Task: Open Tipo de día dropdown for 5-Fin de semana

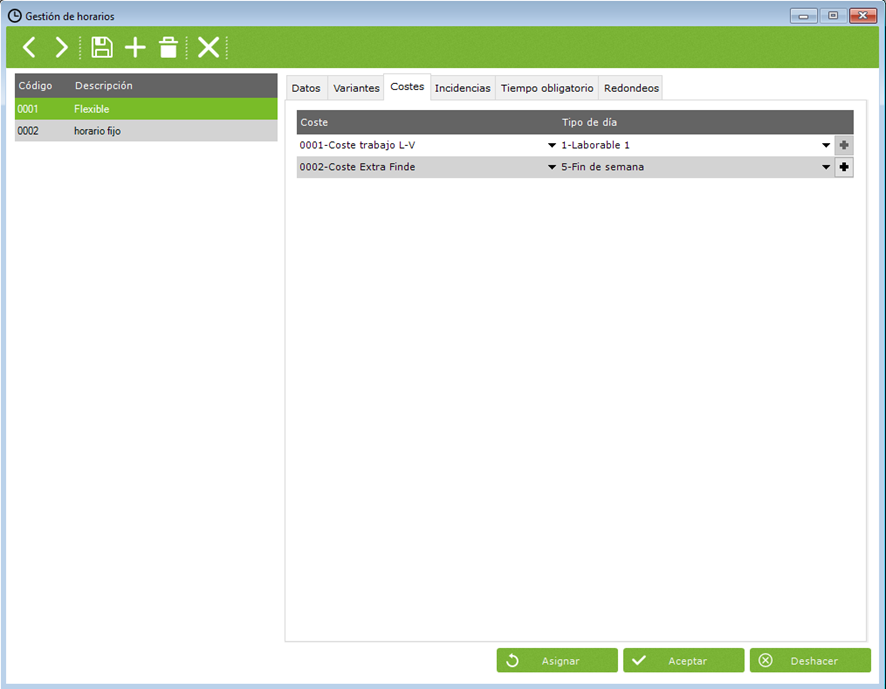Action: (826, 167)
